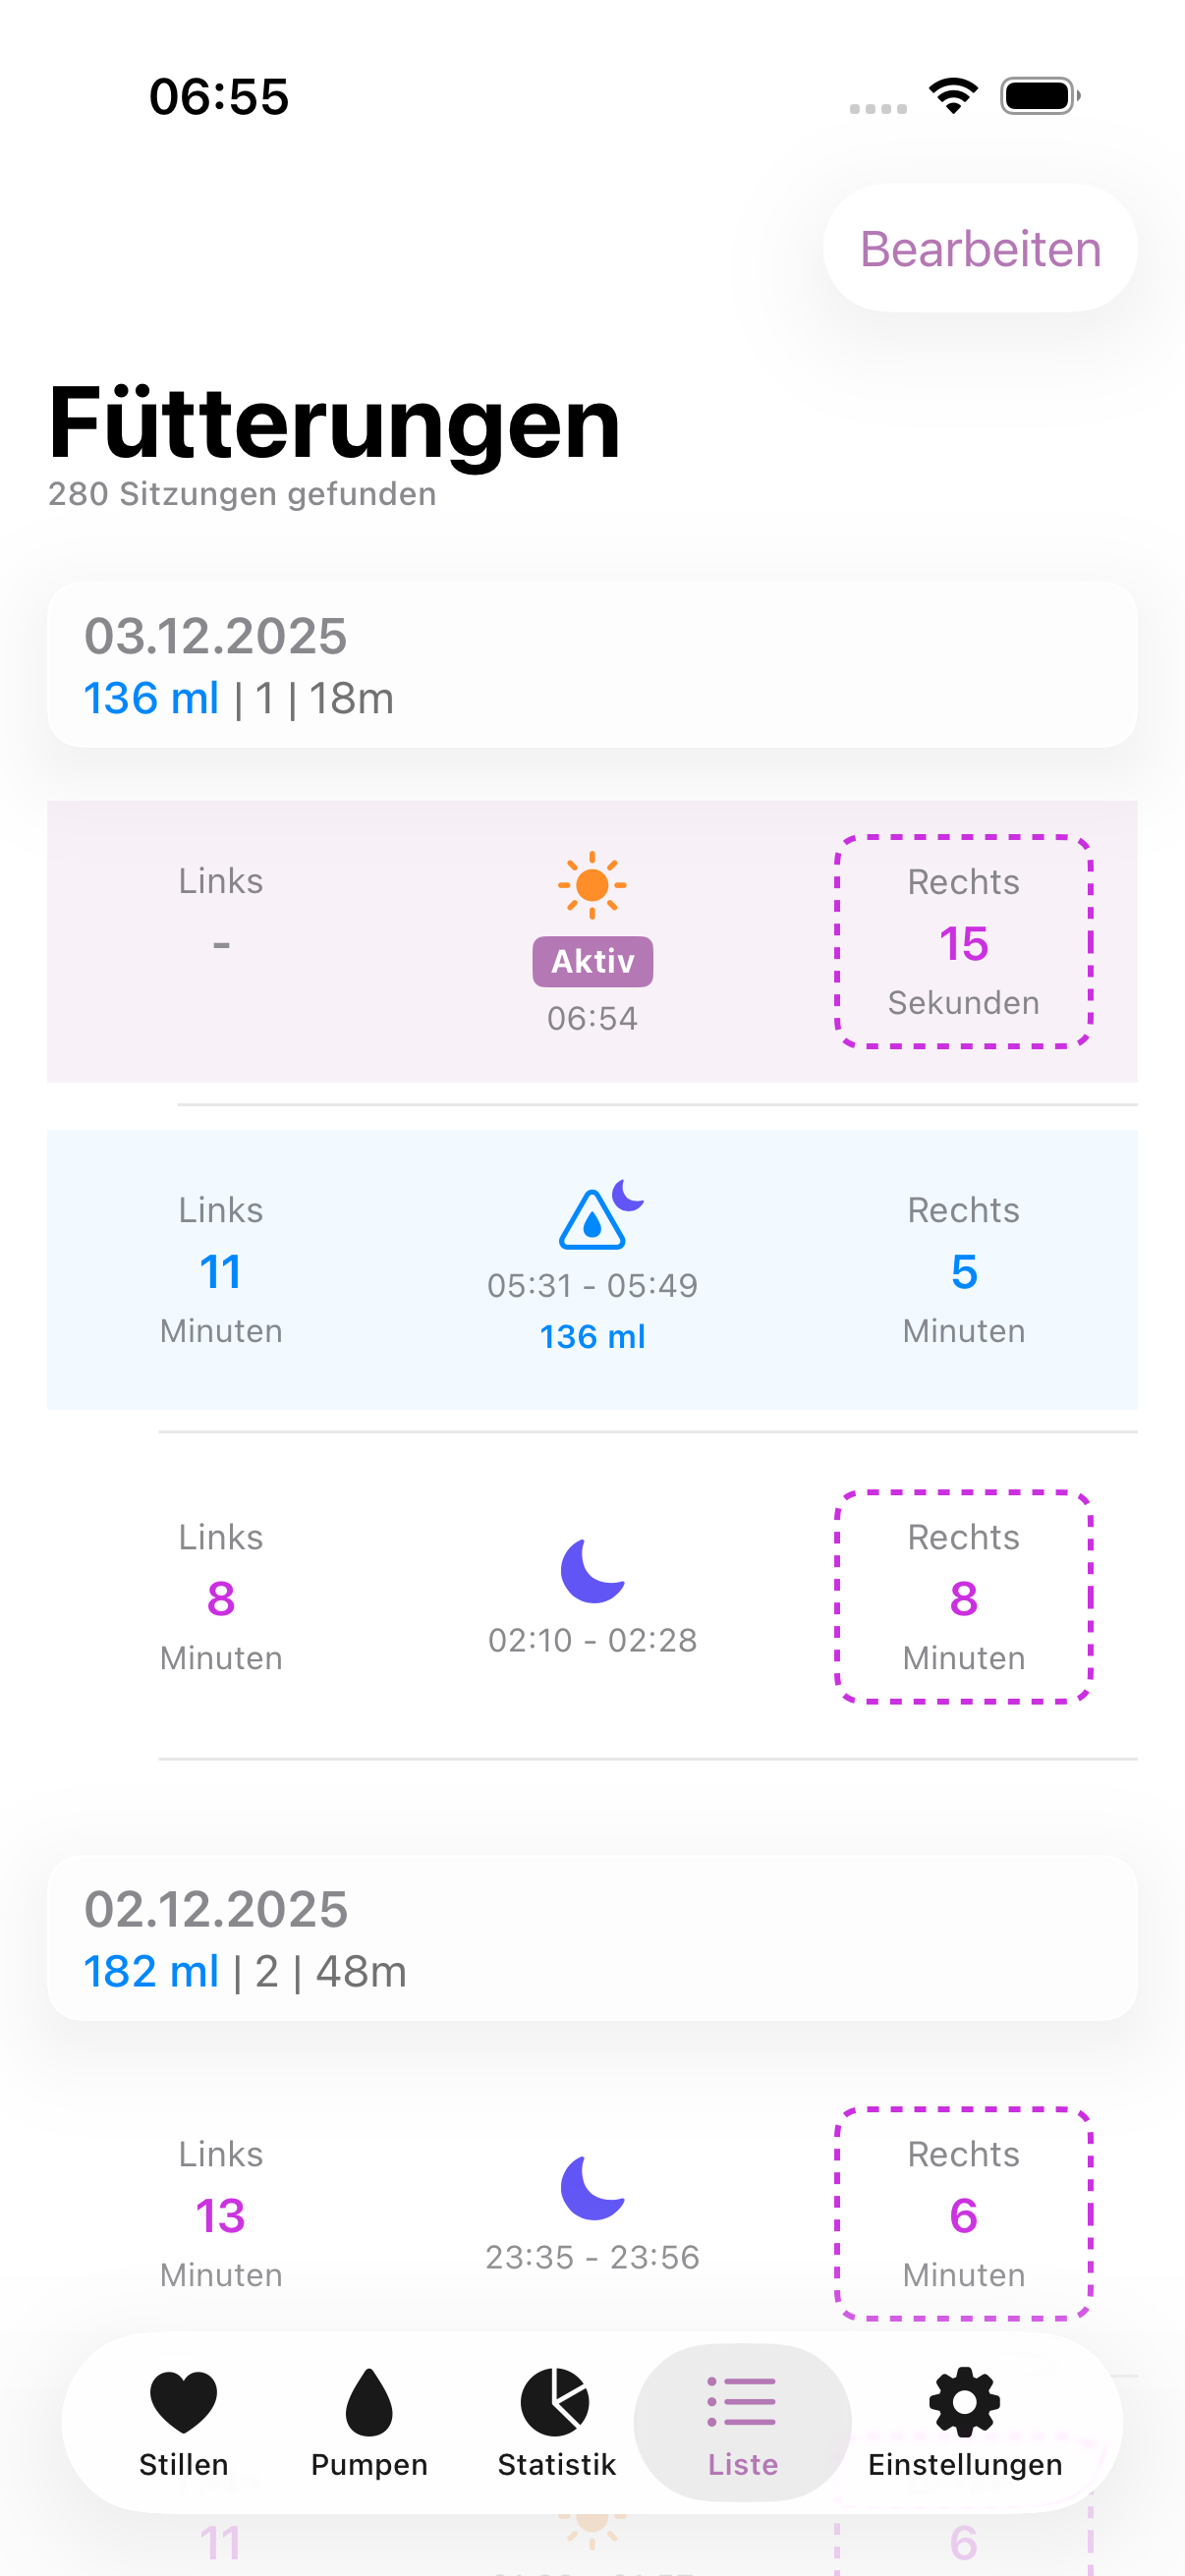Open the Statistik pie chart icon
The width and height of the screenshot is (1185, 2576).
[x=556, y=2401]
